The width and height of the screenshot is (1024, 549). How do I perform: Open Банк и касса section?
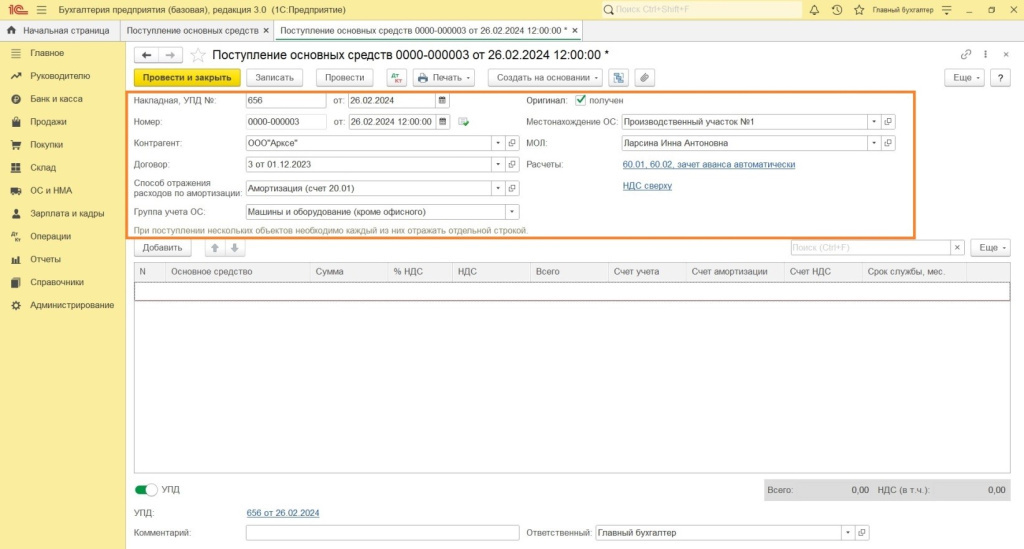[56, 99]
